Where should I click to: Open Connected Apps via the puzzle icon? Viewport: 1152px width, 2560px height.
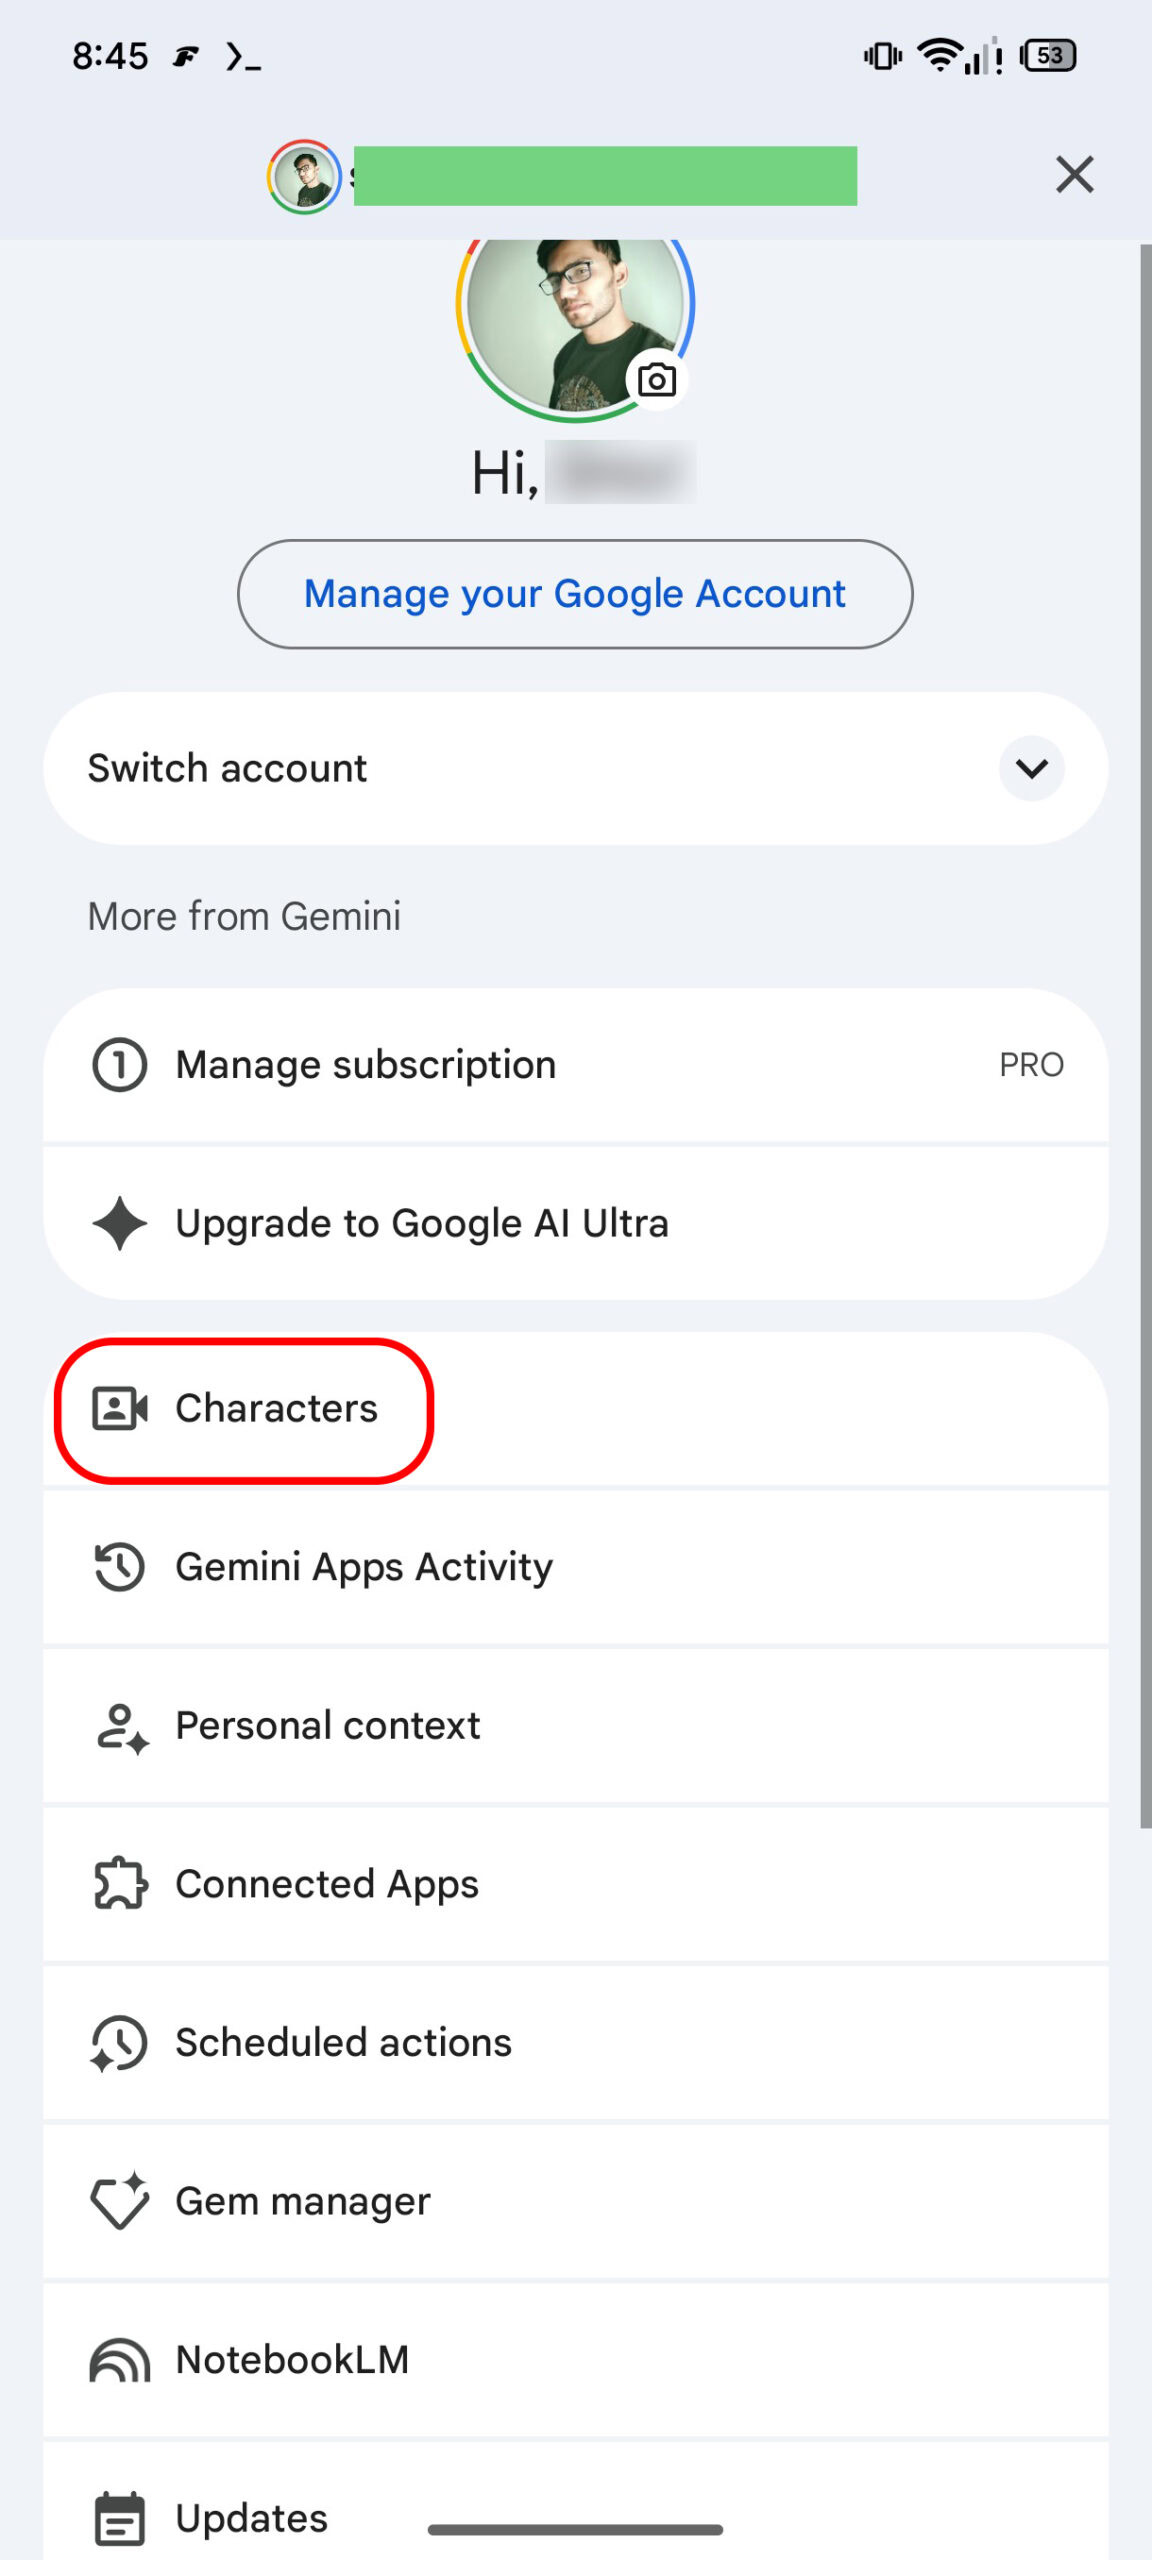(118, 1884)
